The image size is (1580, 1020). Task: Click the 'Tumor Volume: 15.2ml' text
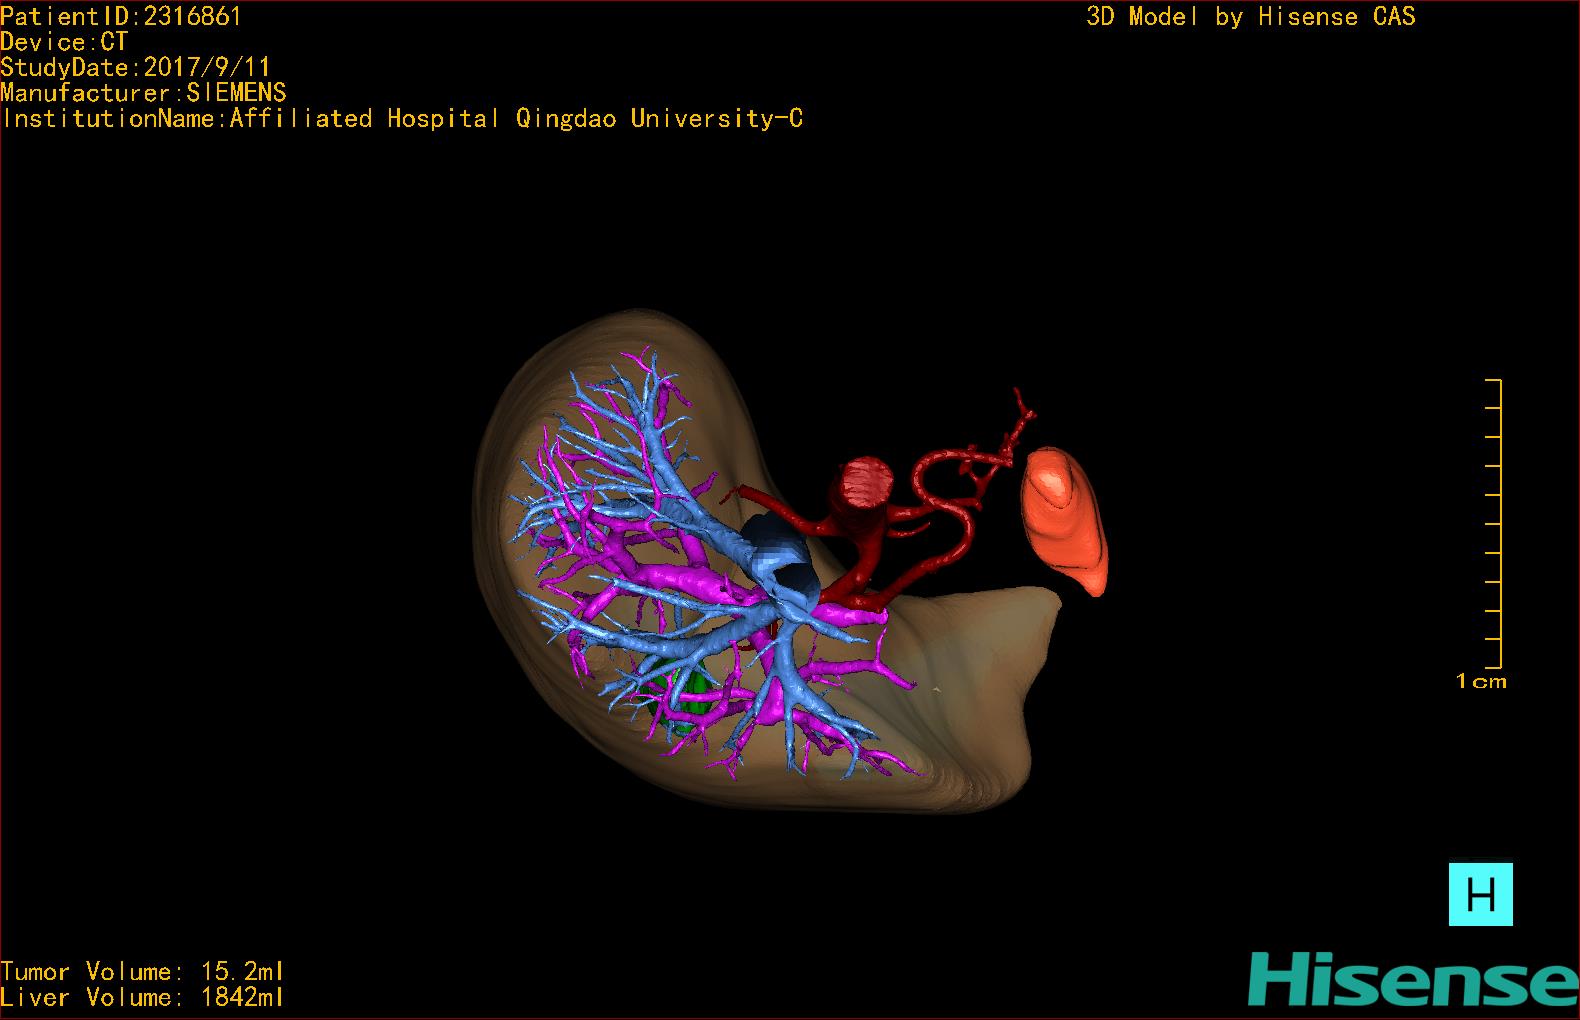pyautogui.click(x=142, y=972)
